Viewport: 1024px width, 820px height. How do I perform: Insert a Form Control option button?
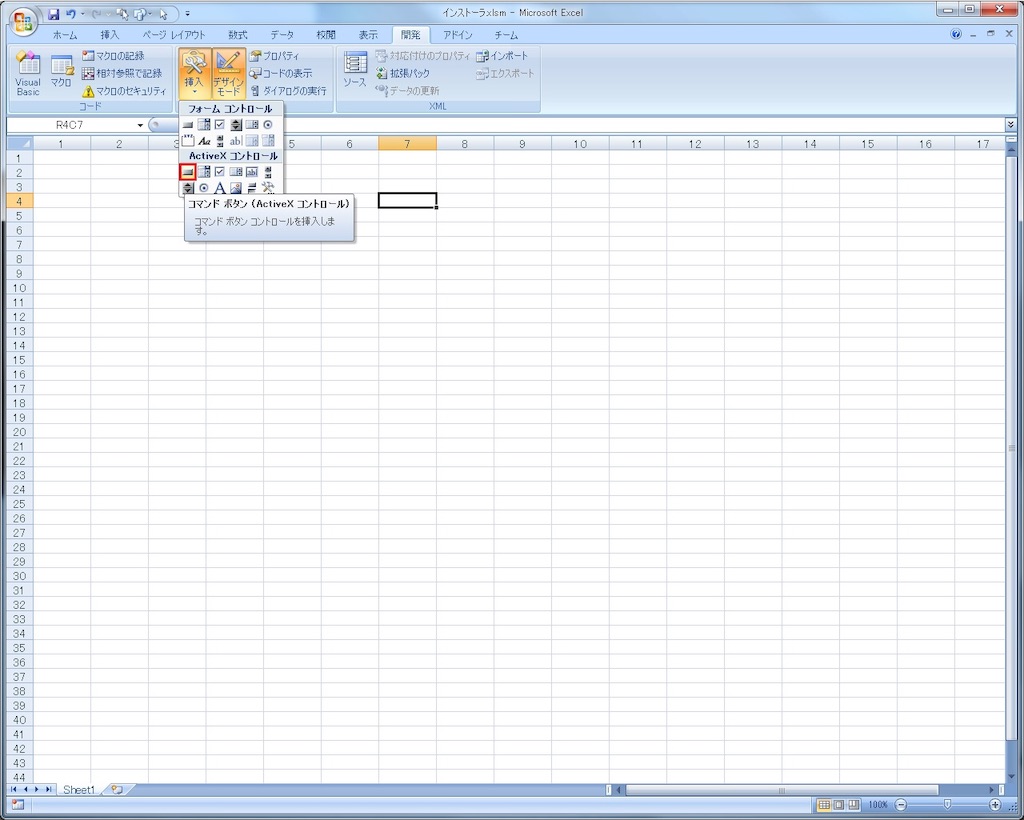click(x=268, y=125)
